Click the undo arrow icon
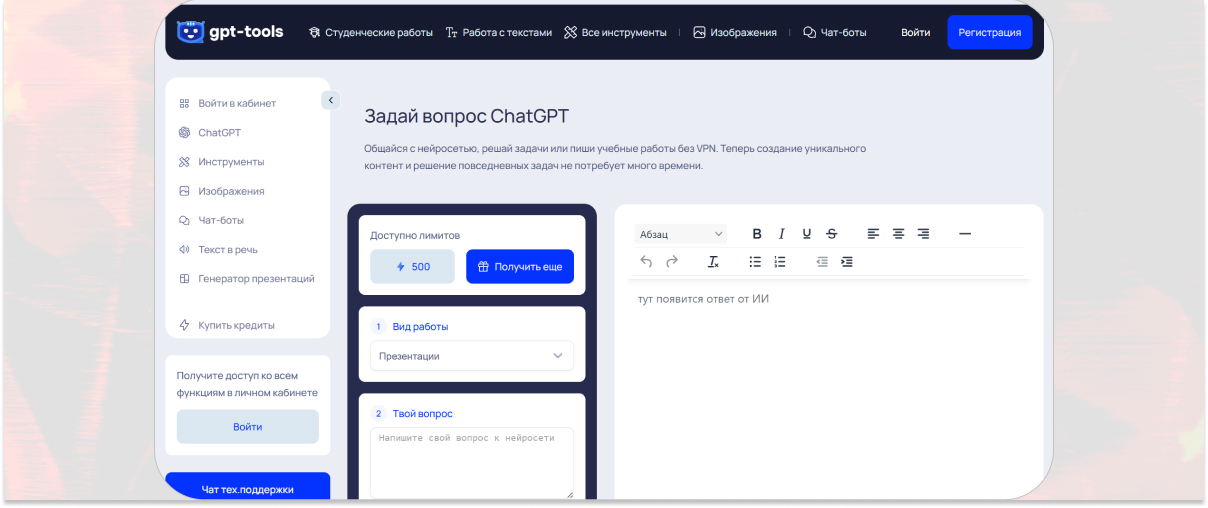The width and height of the screenshot is (1208, 508). (x=646, y=262)
